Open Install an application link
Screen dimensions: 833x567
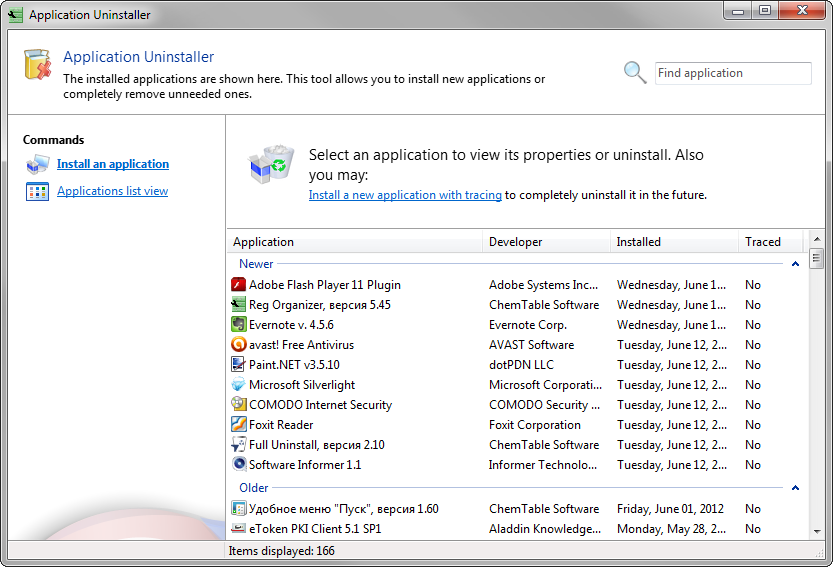(113, 164)
